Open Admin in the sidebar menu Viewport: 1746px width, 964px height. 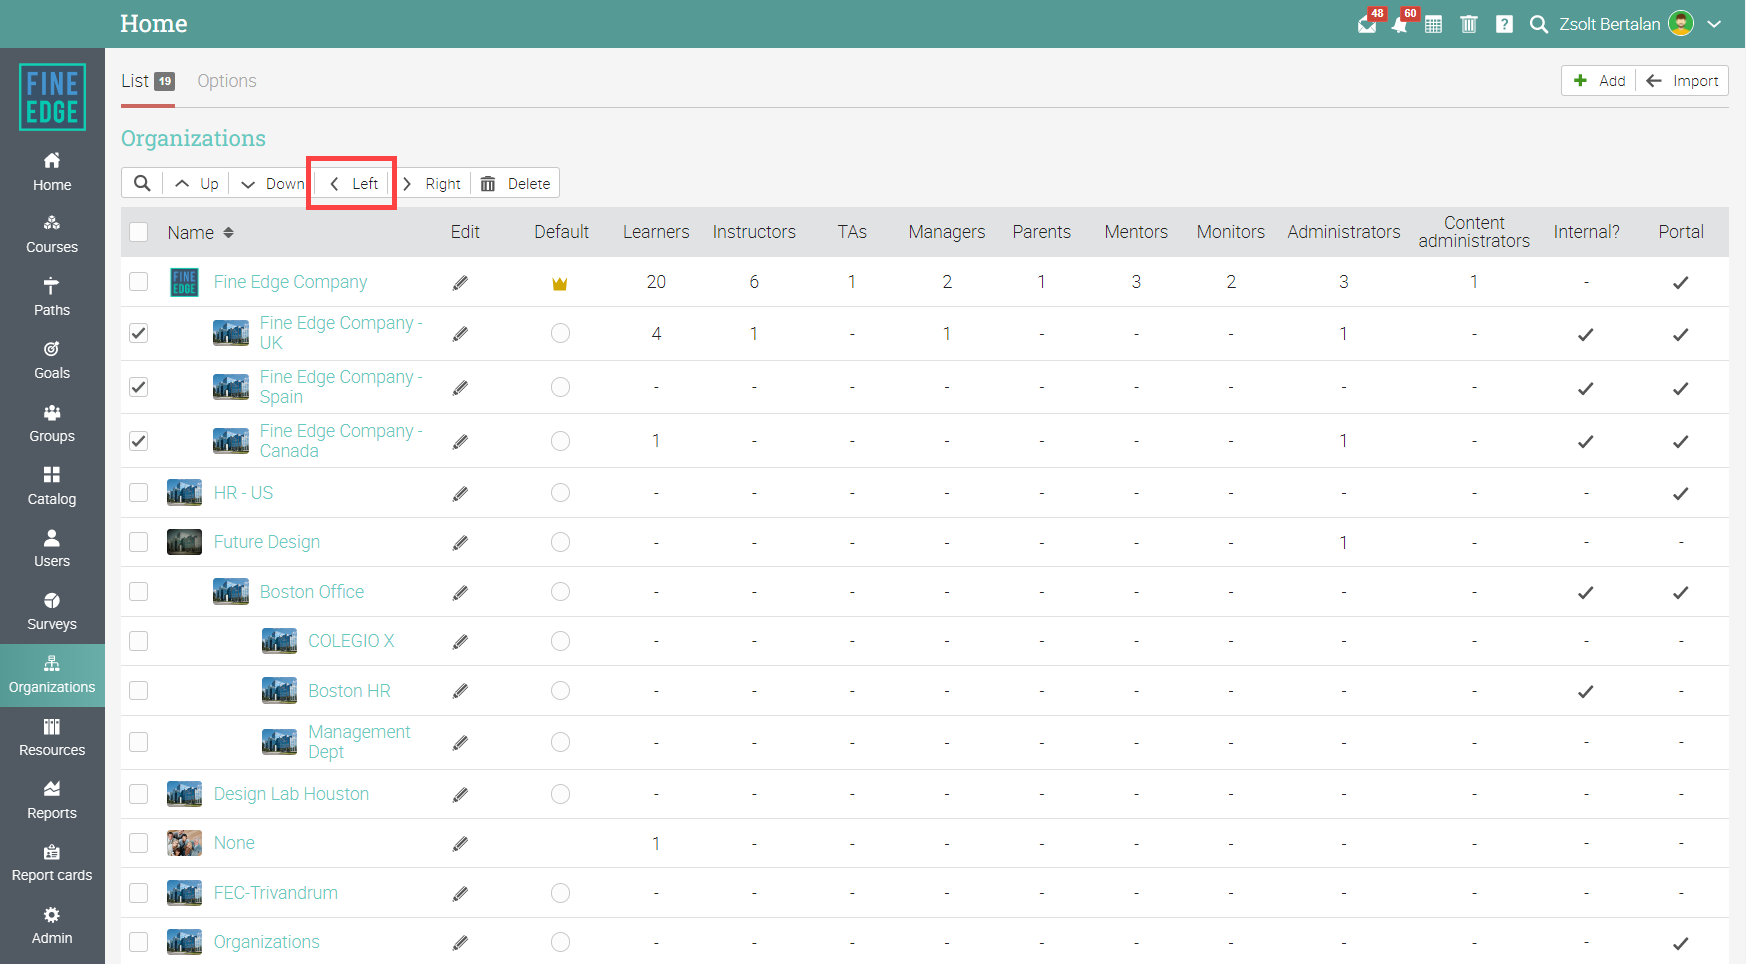52,926
